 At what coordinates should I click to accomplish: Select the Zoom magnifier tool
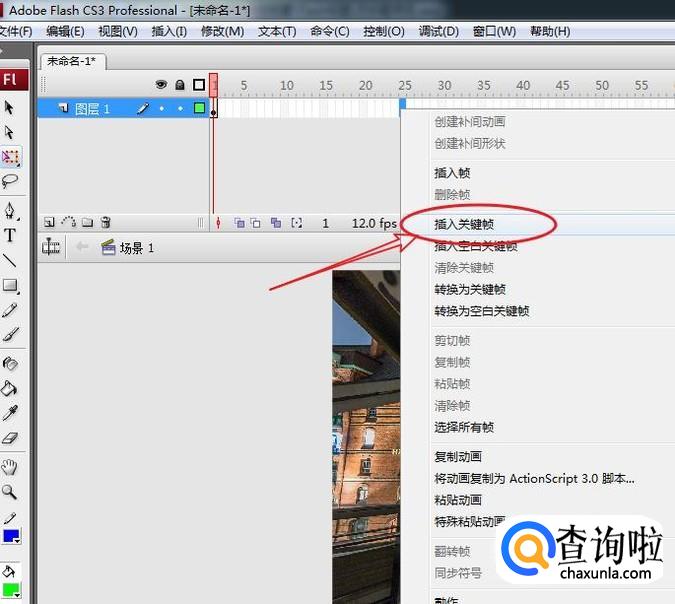pos(10,491)
